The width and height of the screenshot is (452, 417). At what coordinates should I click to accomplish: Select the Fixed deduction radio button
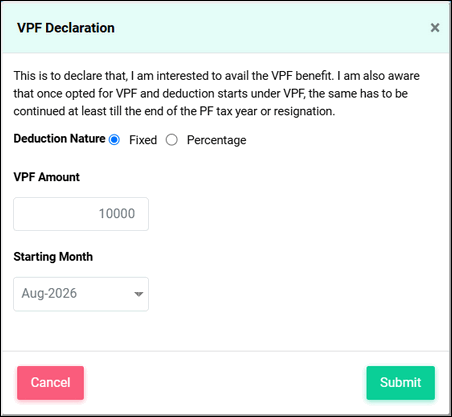pos(114,140)
